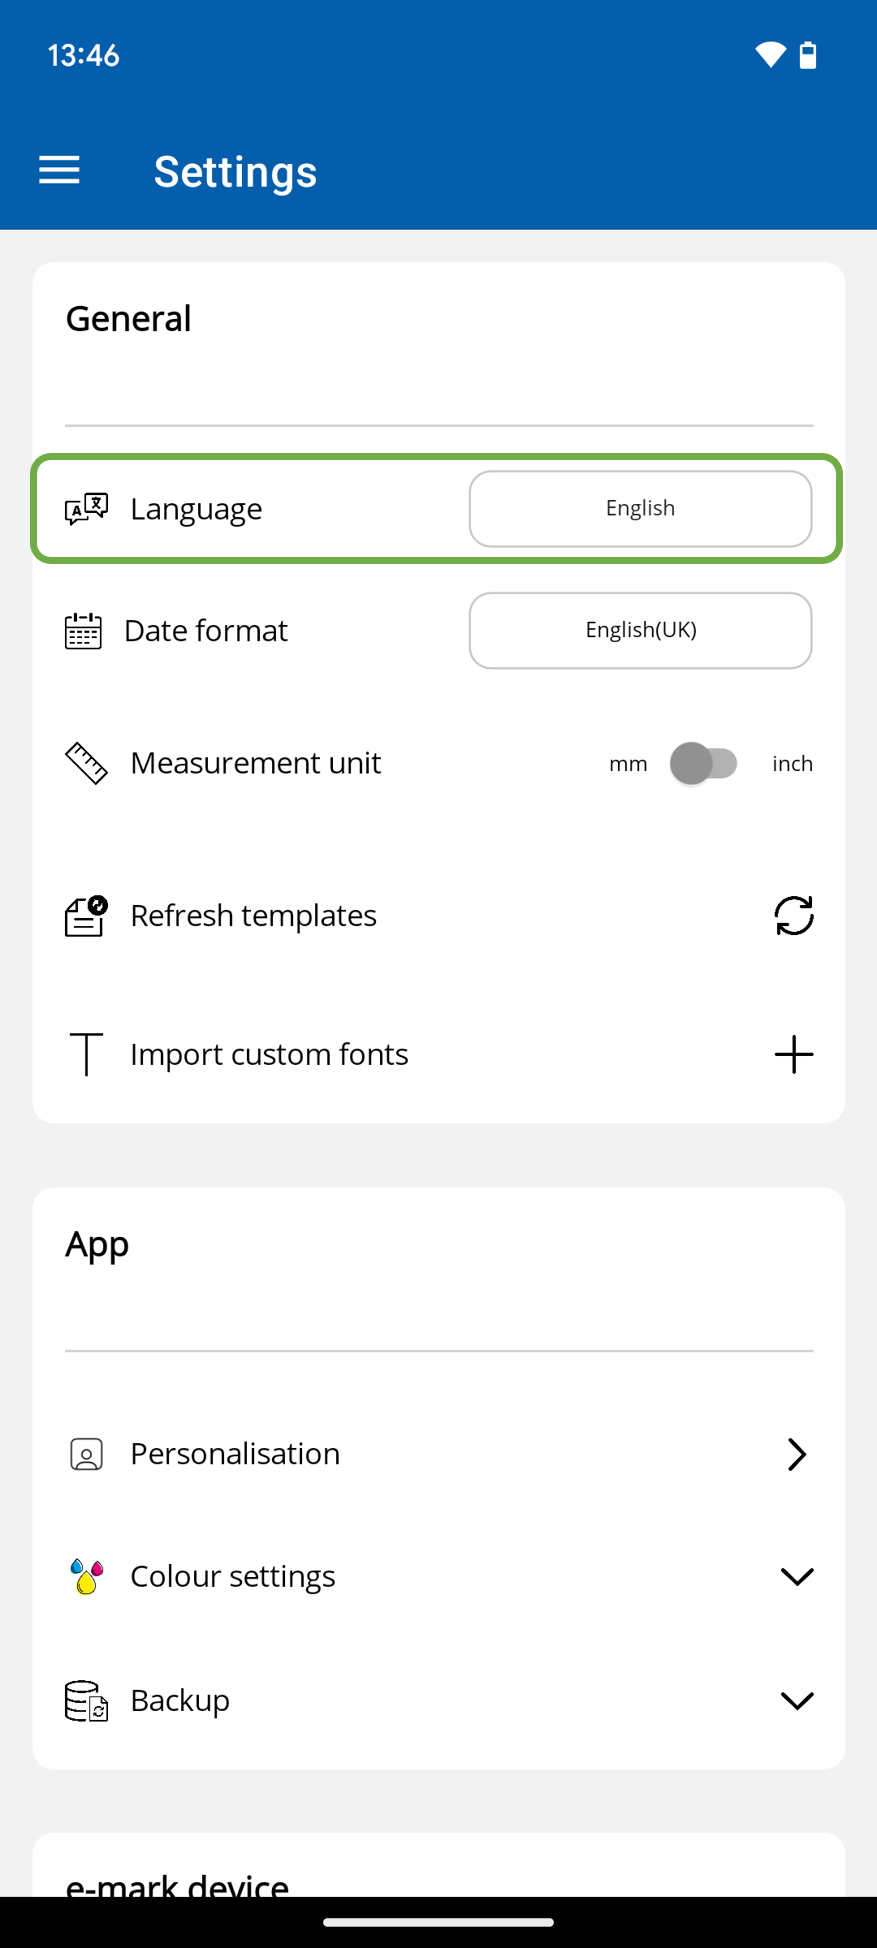Tap the Measurement unit ruler icon
This screenshot has height=1948, width=877.
click(86, 763)
